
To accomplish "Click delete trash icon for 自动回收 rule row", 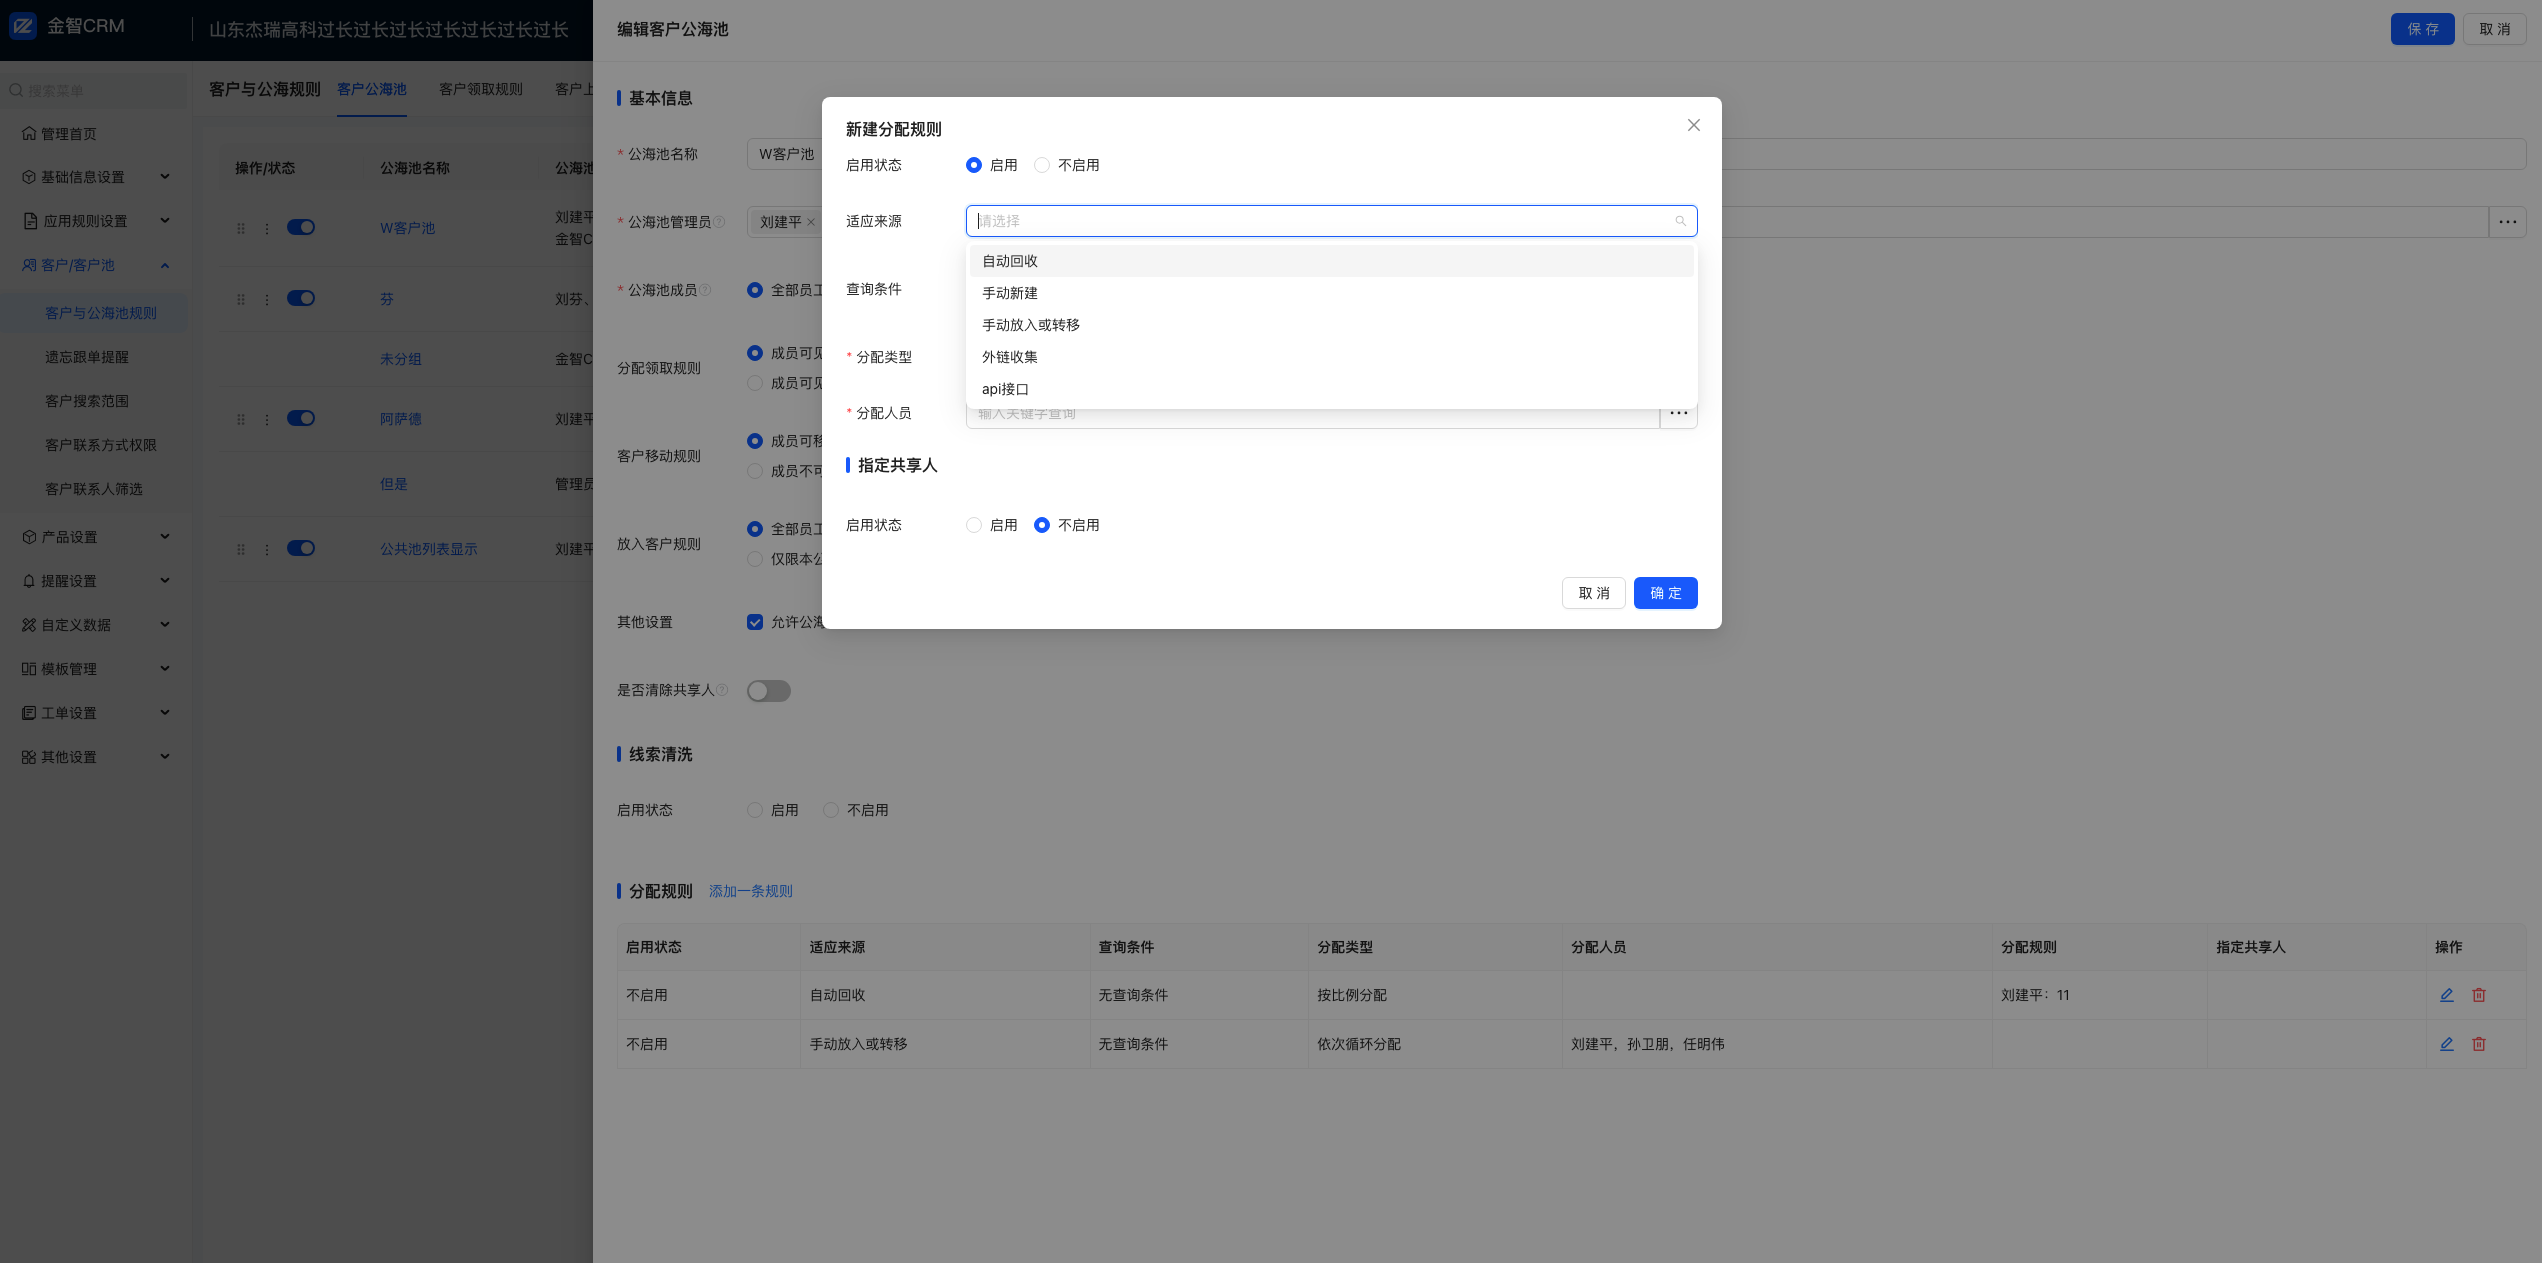I will pos(2478,995).
